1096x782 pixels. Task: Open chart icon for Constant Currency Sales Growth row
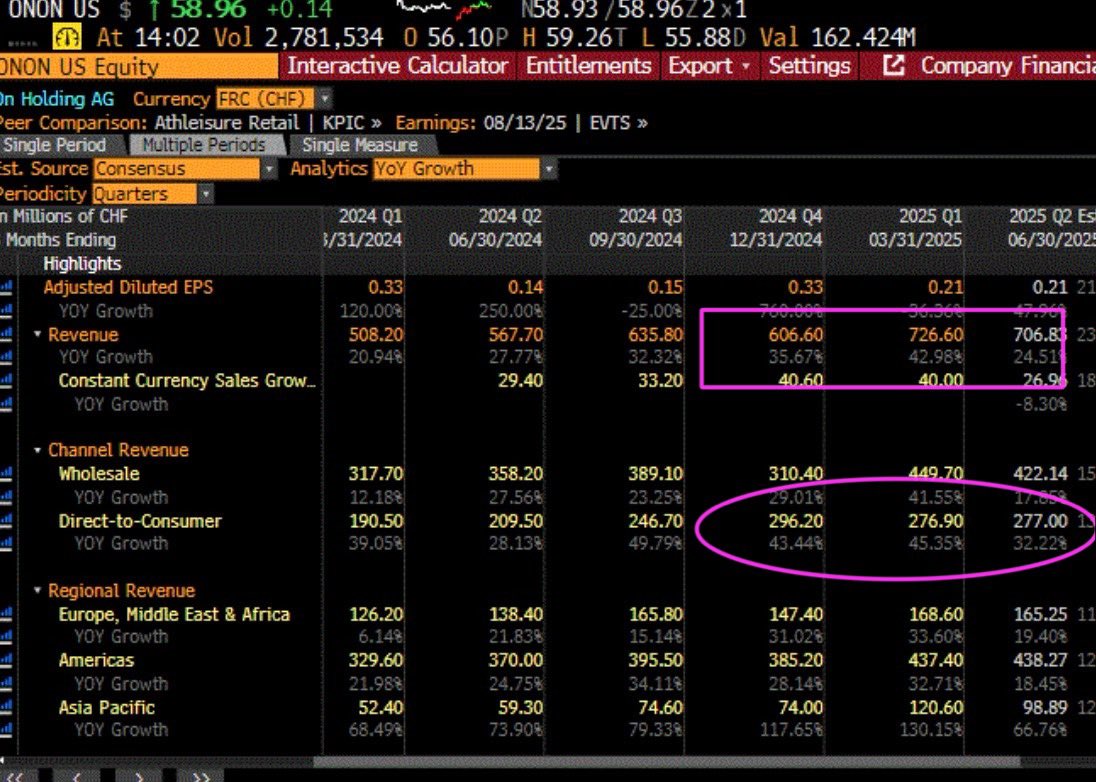6,381
